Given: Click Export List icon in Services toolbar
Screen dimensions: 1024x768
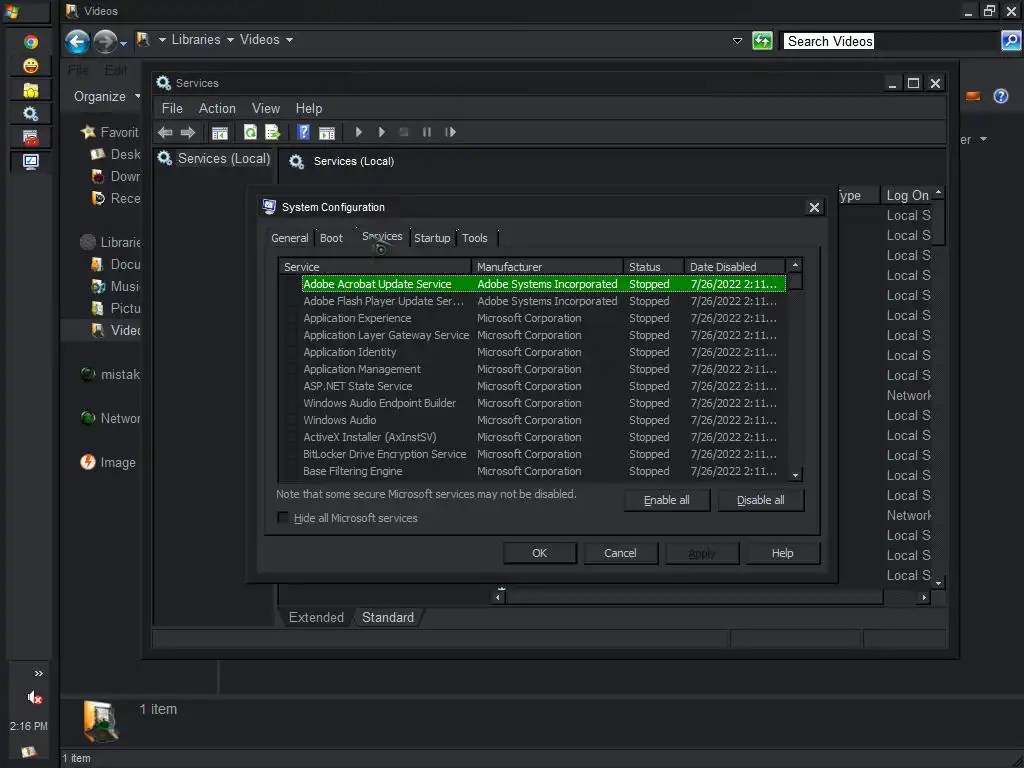Looking at the screenshot, I should [272, 133].
